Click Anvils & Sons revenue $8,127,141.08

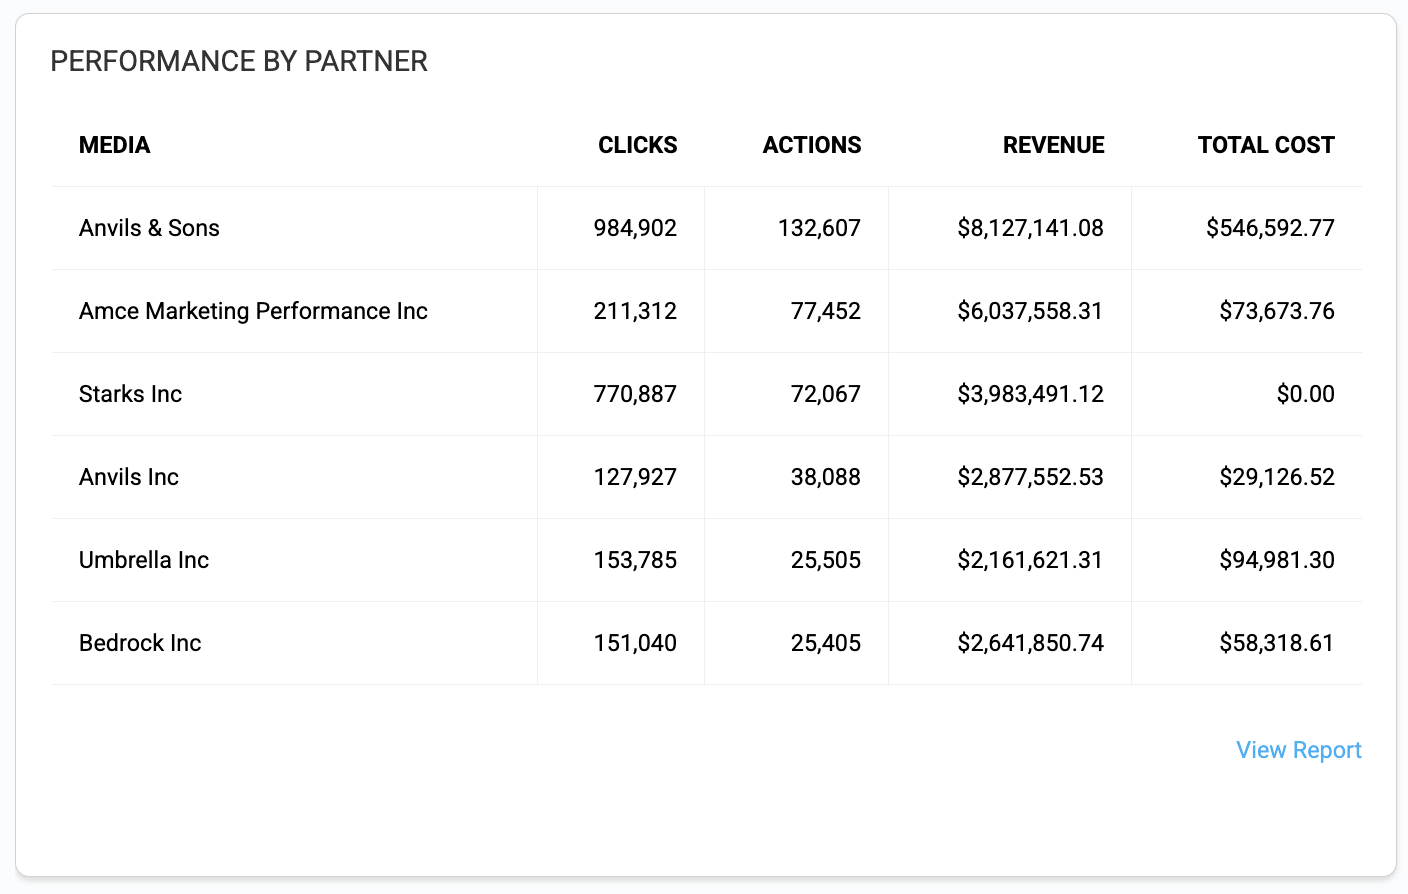1030,228
